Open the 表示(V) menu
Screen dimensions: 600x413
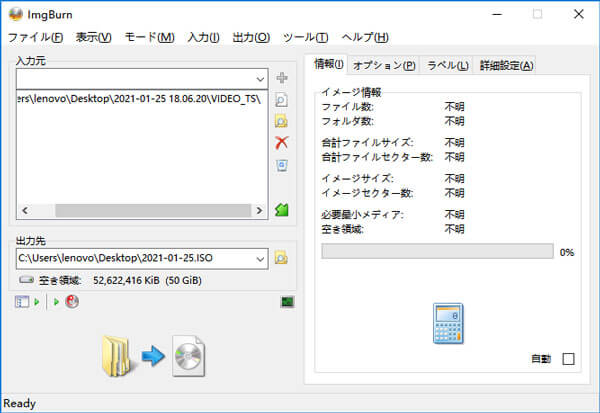[x=94, y=38]
